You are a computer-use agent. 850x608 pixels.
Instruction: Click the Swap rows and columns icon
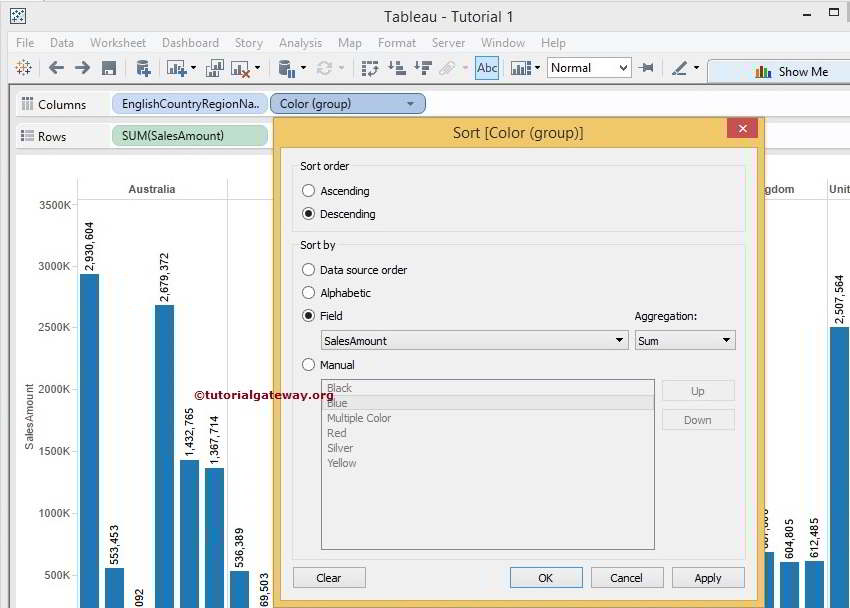(370, 68)
